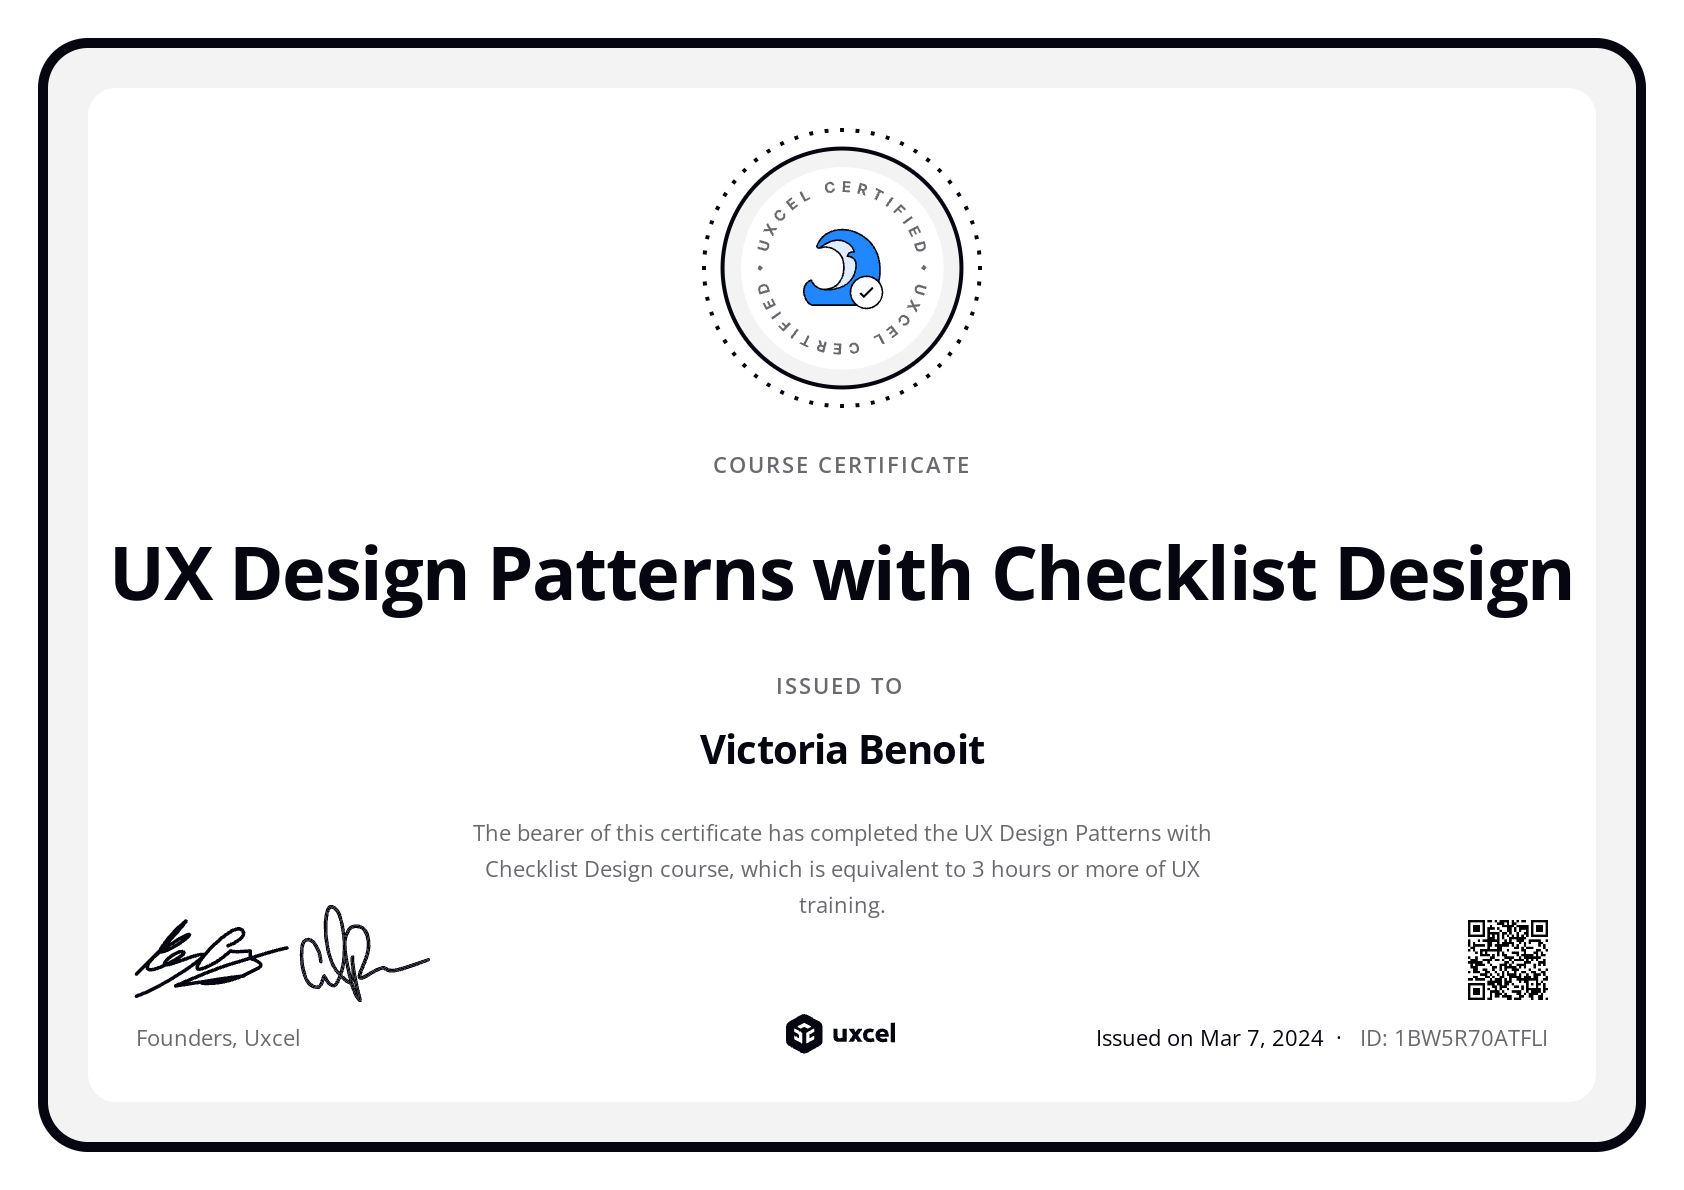1684x1190 pixels.
Task: Click the course completion description paragraph
Action: (x=842, y=869)
